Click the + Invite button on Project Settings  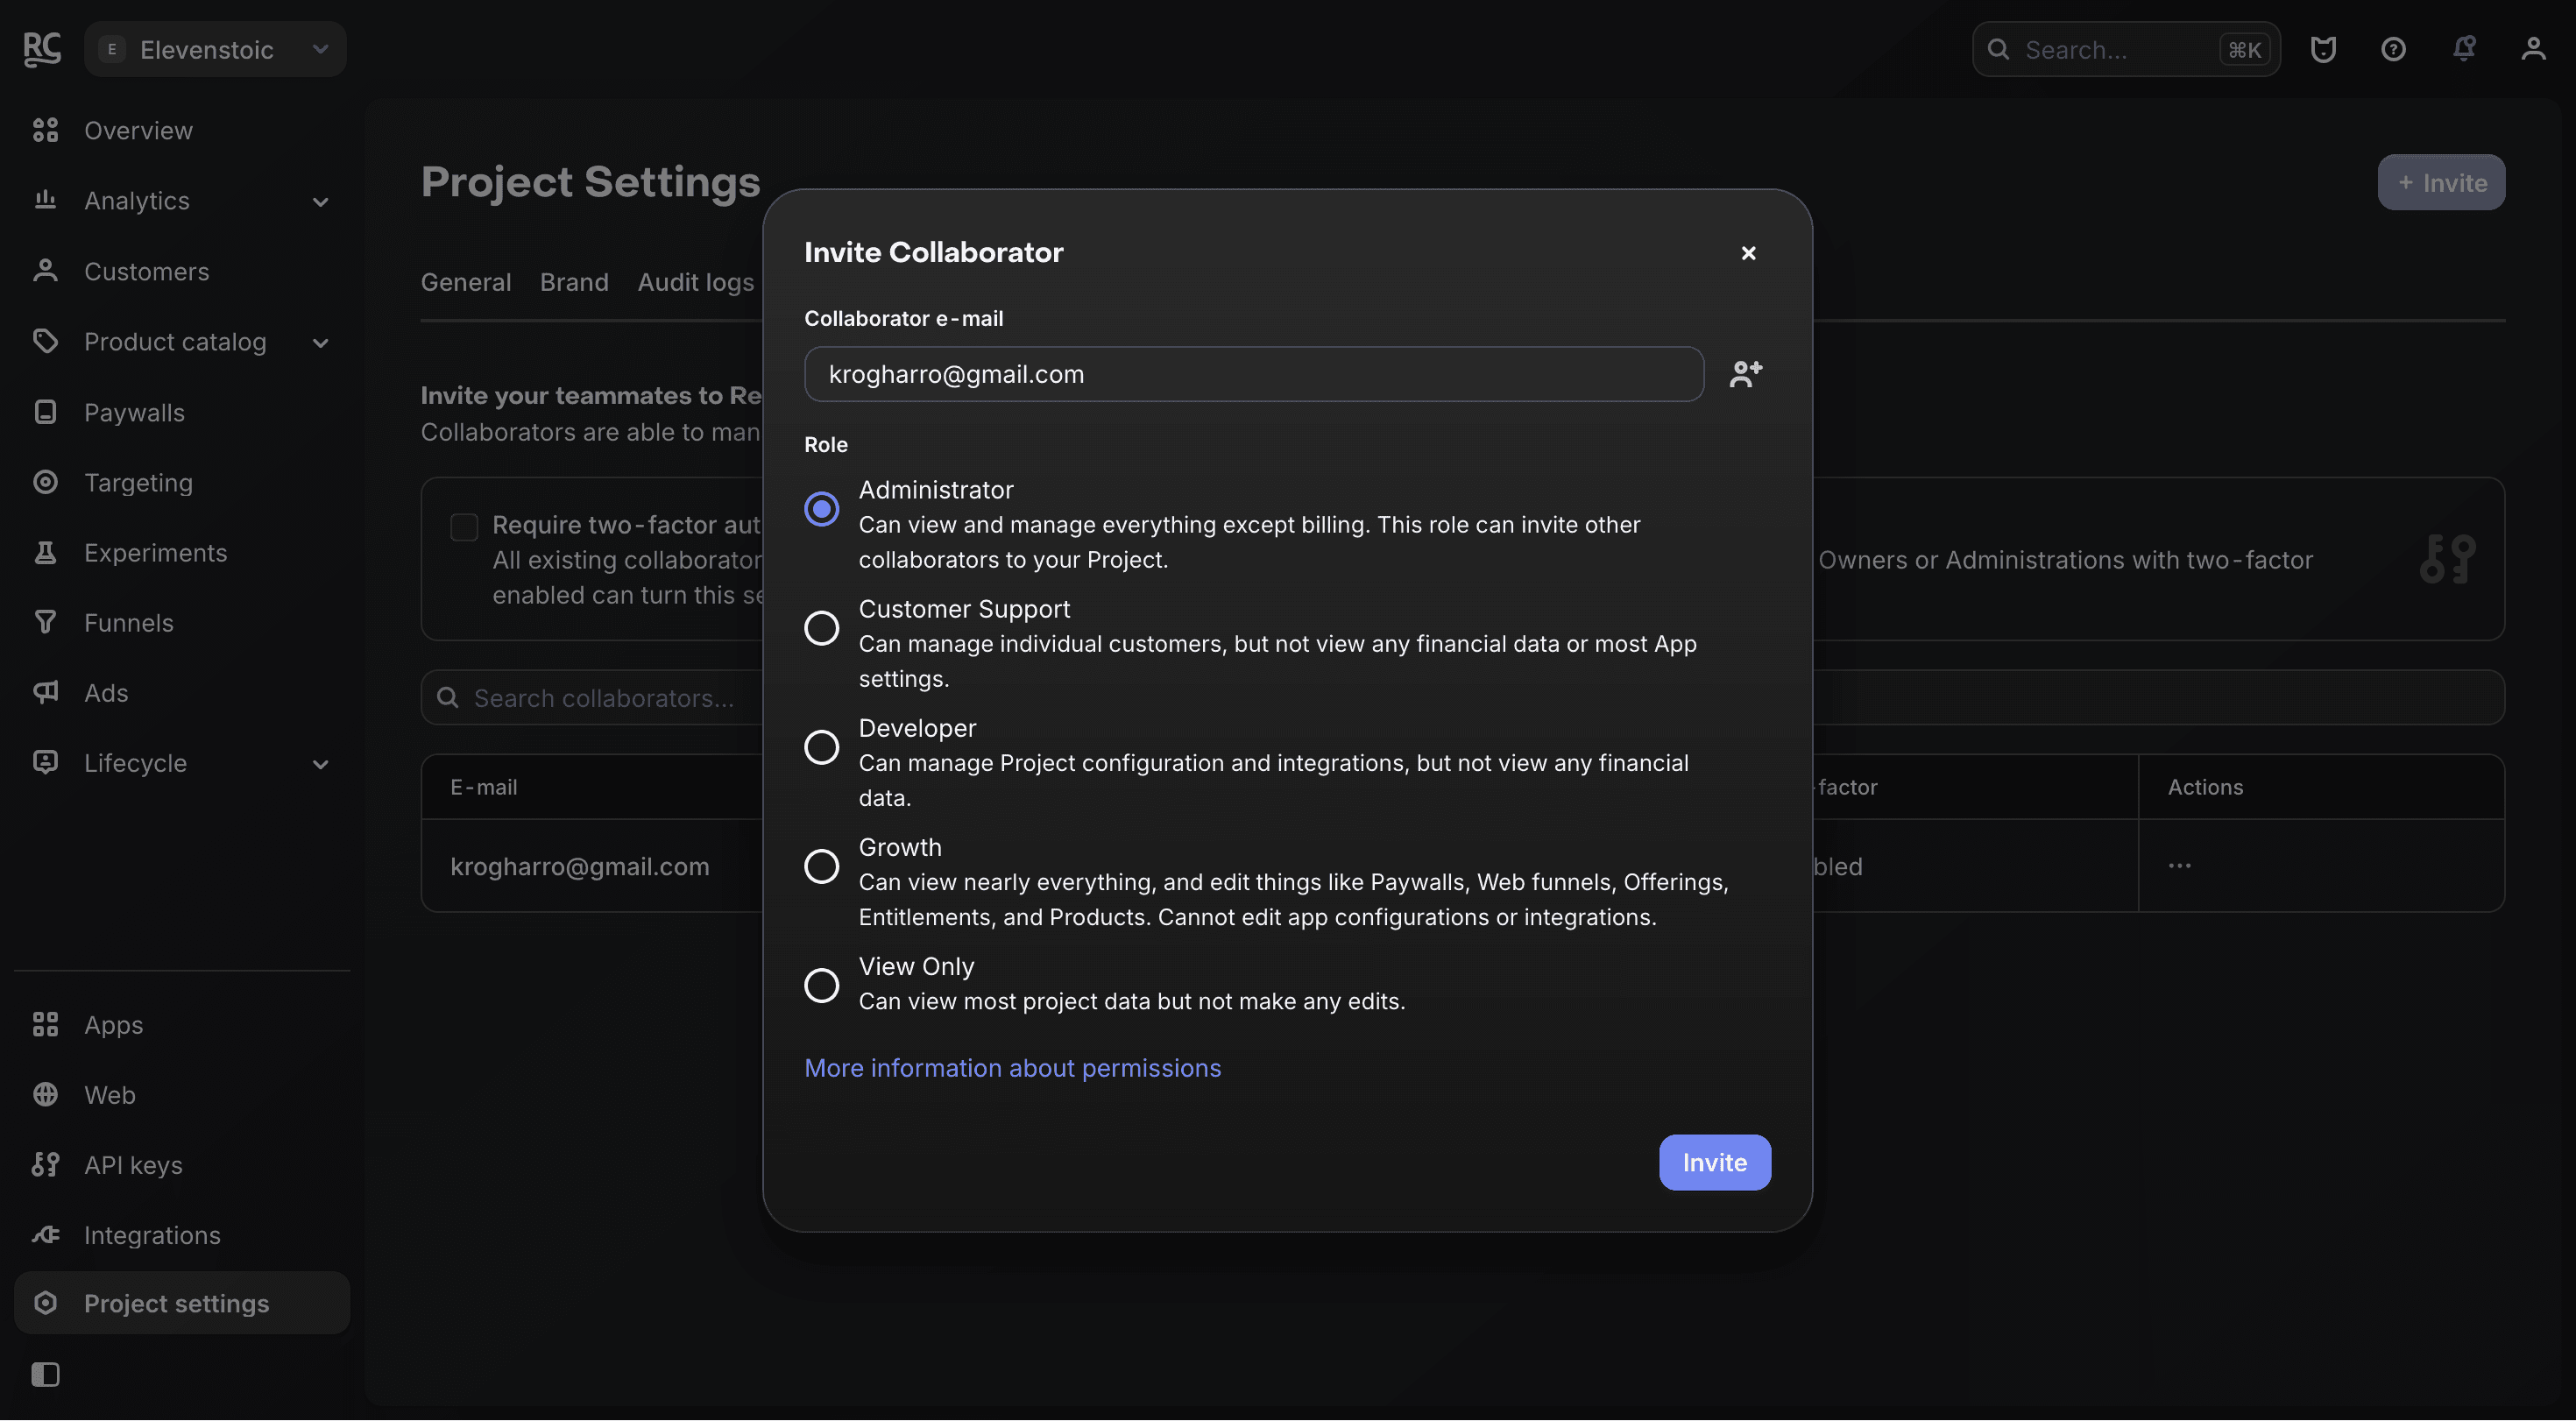coord(2441,182)
